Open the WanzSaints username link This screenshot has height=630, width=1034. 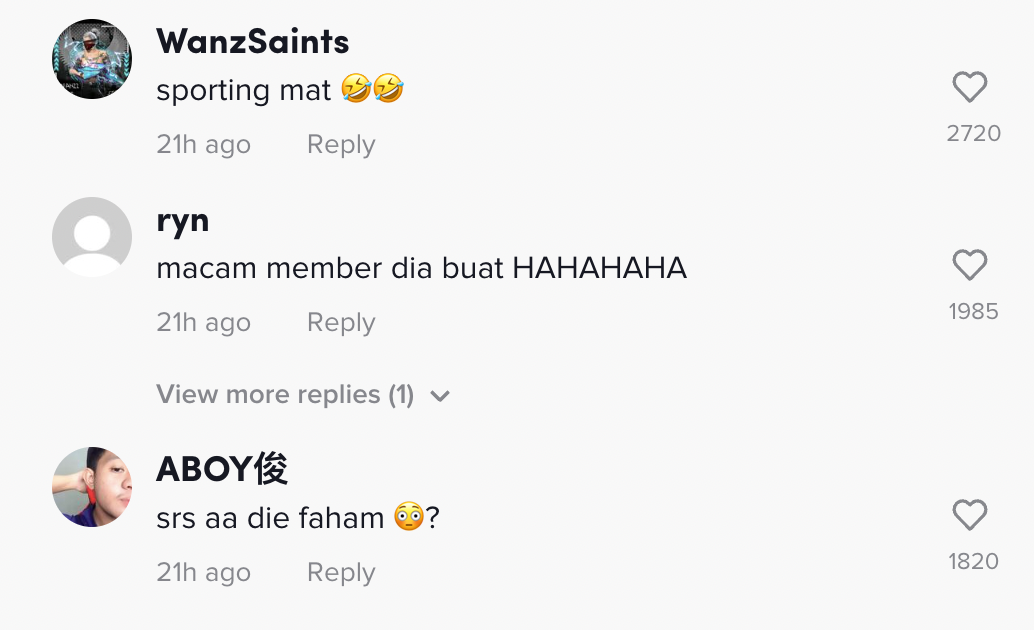pos(253,42)
